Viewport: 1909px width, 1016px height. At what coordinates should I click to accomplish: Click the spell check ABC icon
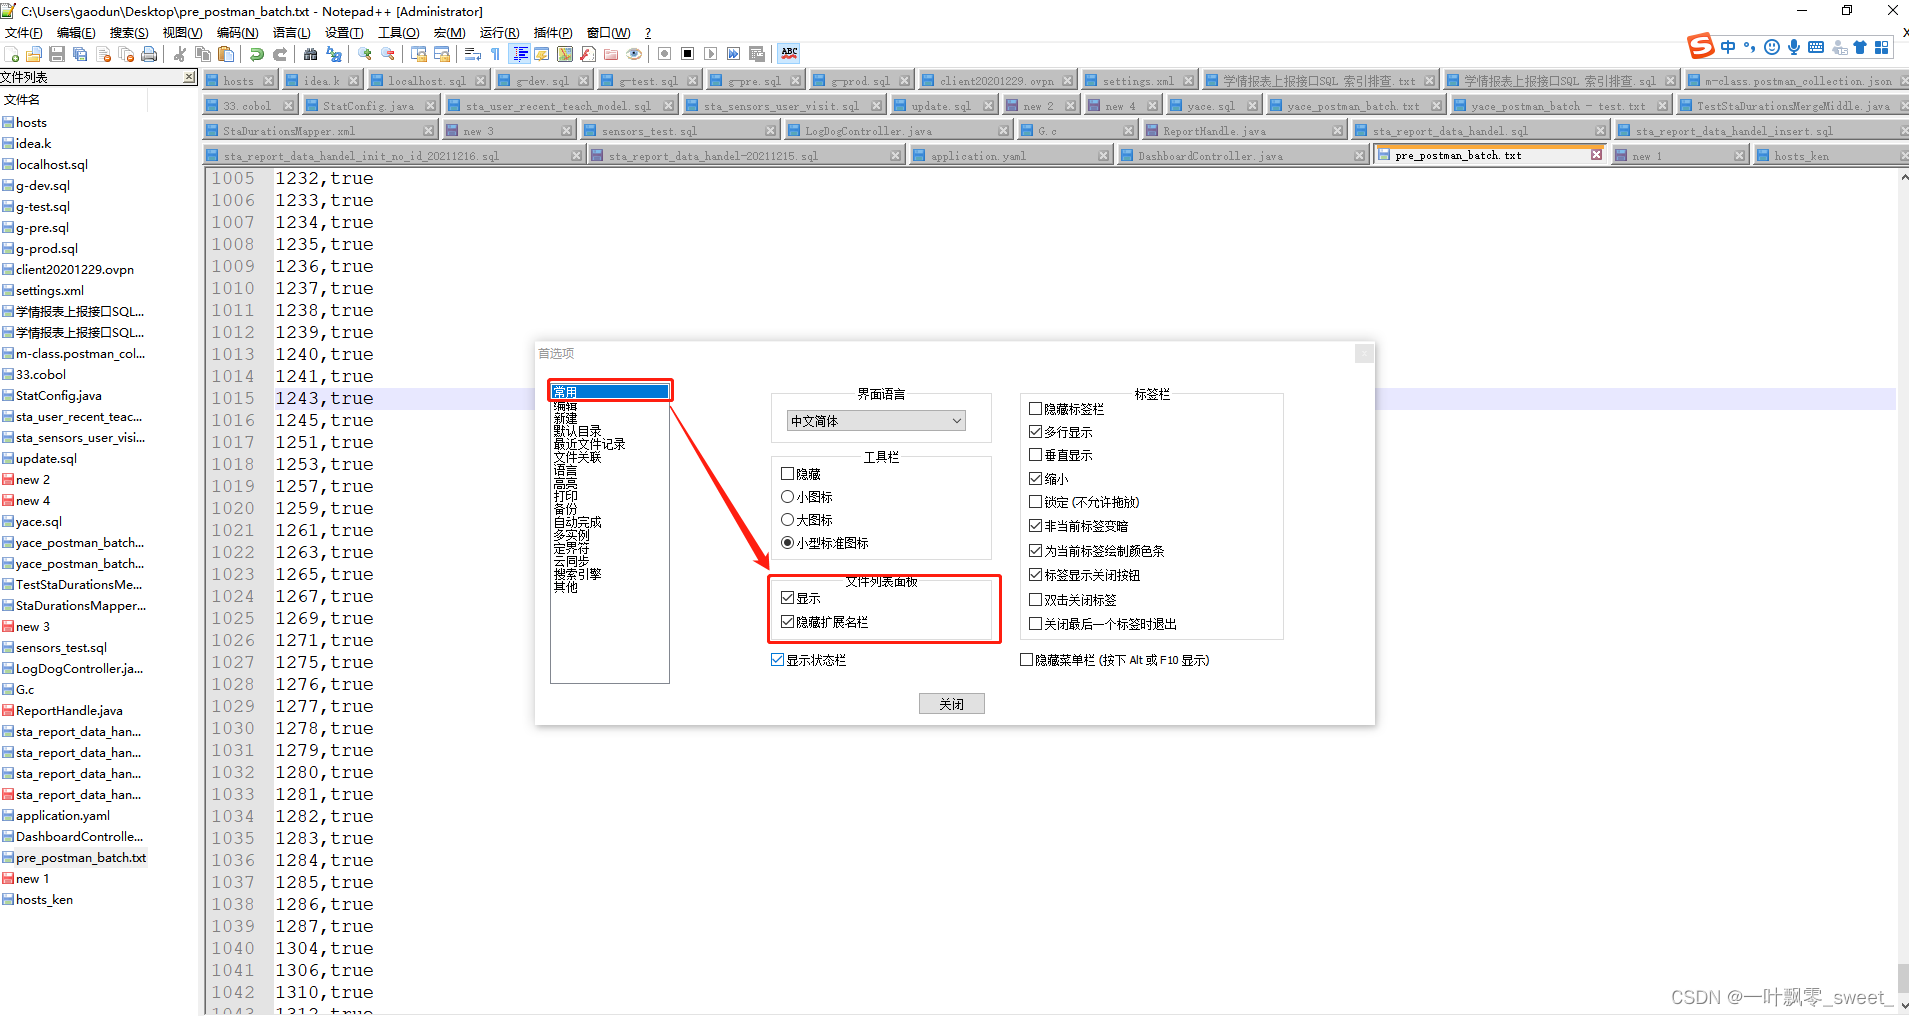(x=789, y=54)
